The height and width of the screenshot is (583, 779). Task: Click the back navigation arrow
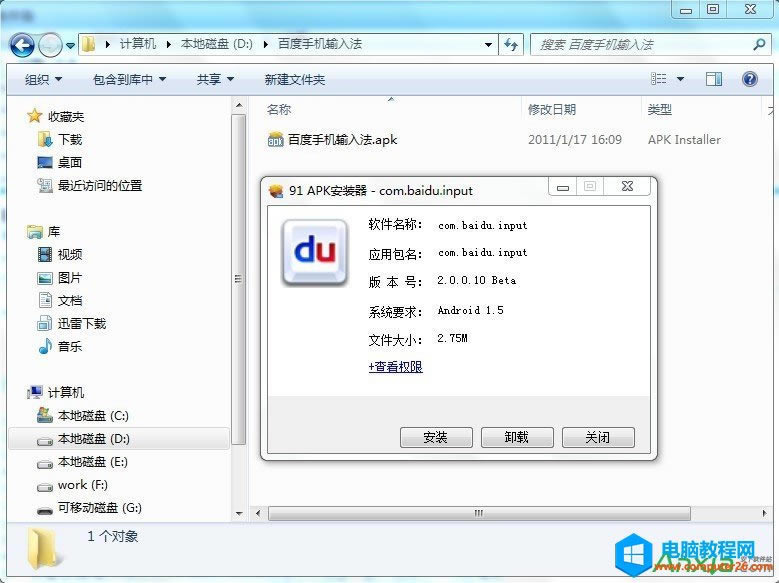tap(24, 45)
